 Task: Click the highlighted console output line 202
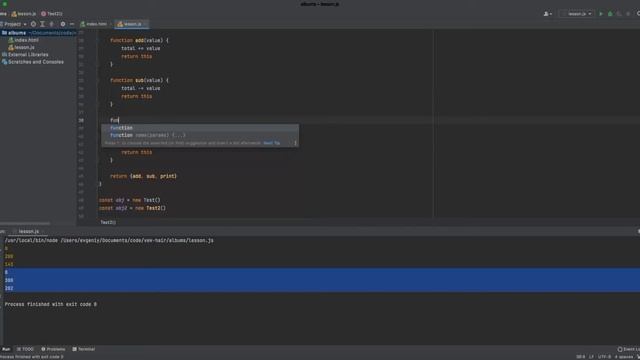point(9,289)
